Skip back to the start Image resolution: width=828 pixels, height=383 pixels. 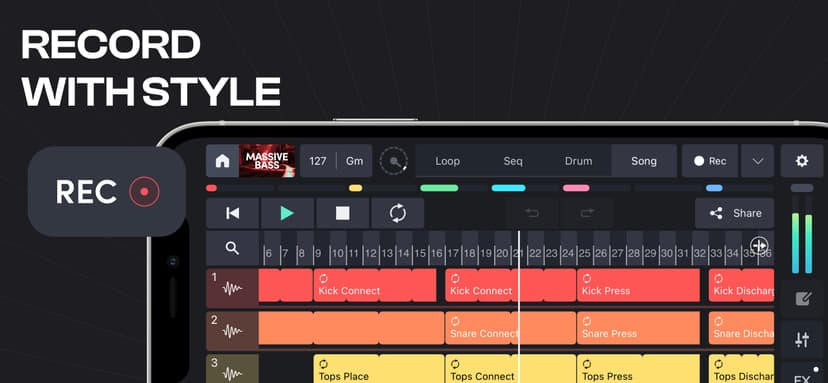click(232, 213)
